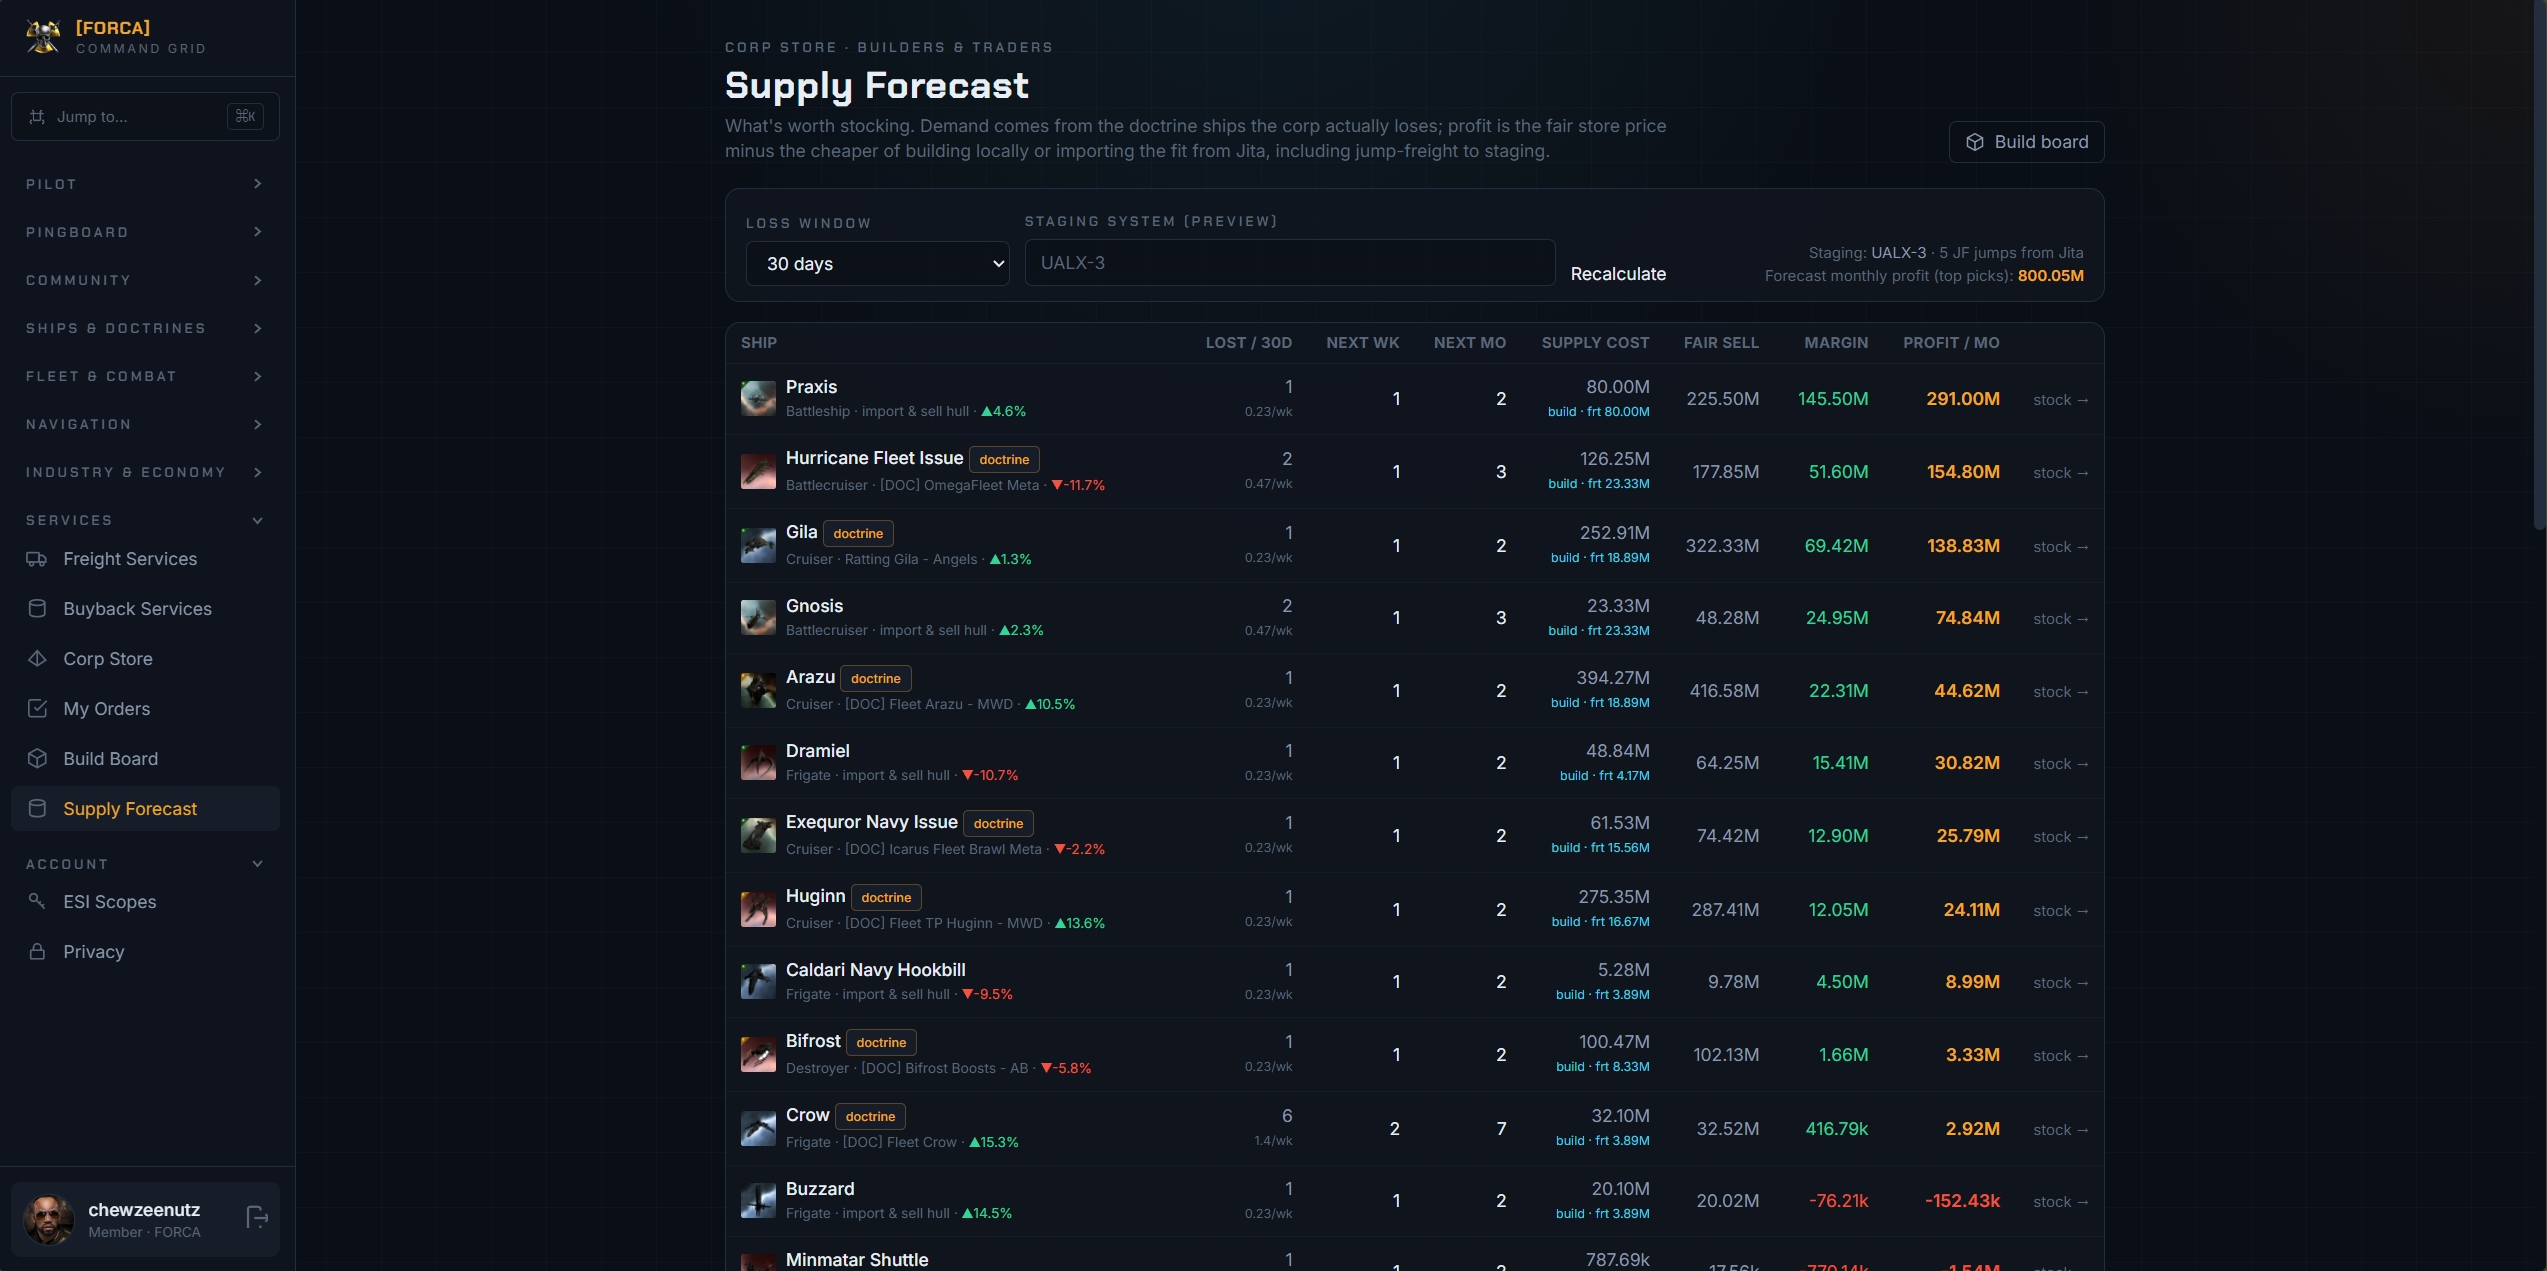Click stock link for Arazu

click(x=2060, y=692)
